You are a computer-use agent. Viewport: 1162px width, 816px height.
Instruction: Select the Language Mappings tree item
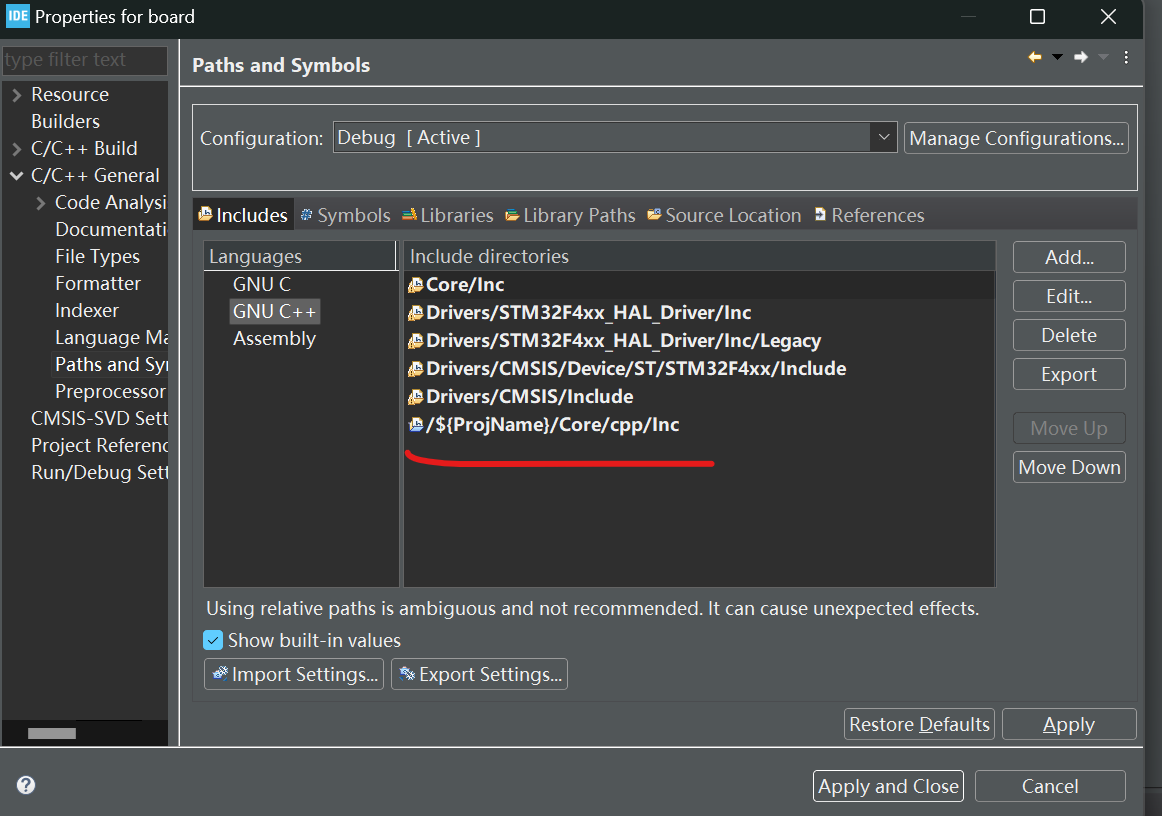pyautogui.click(x=111, y=338)
